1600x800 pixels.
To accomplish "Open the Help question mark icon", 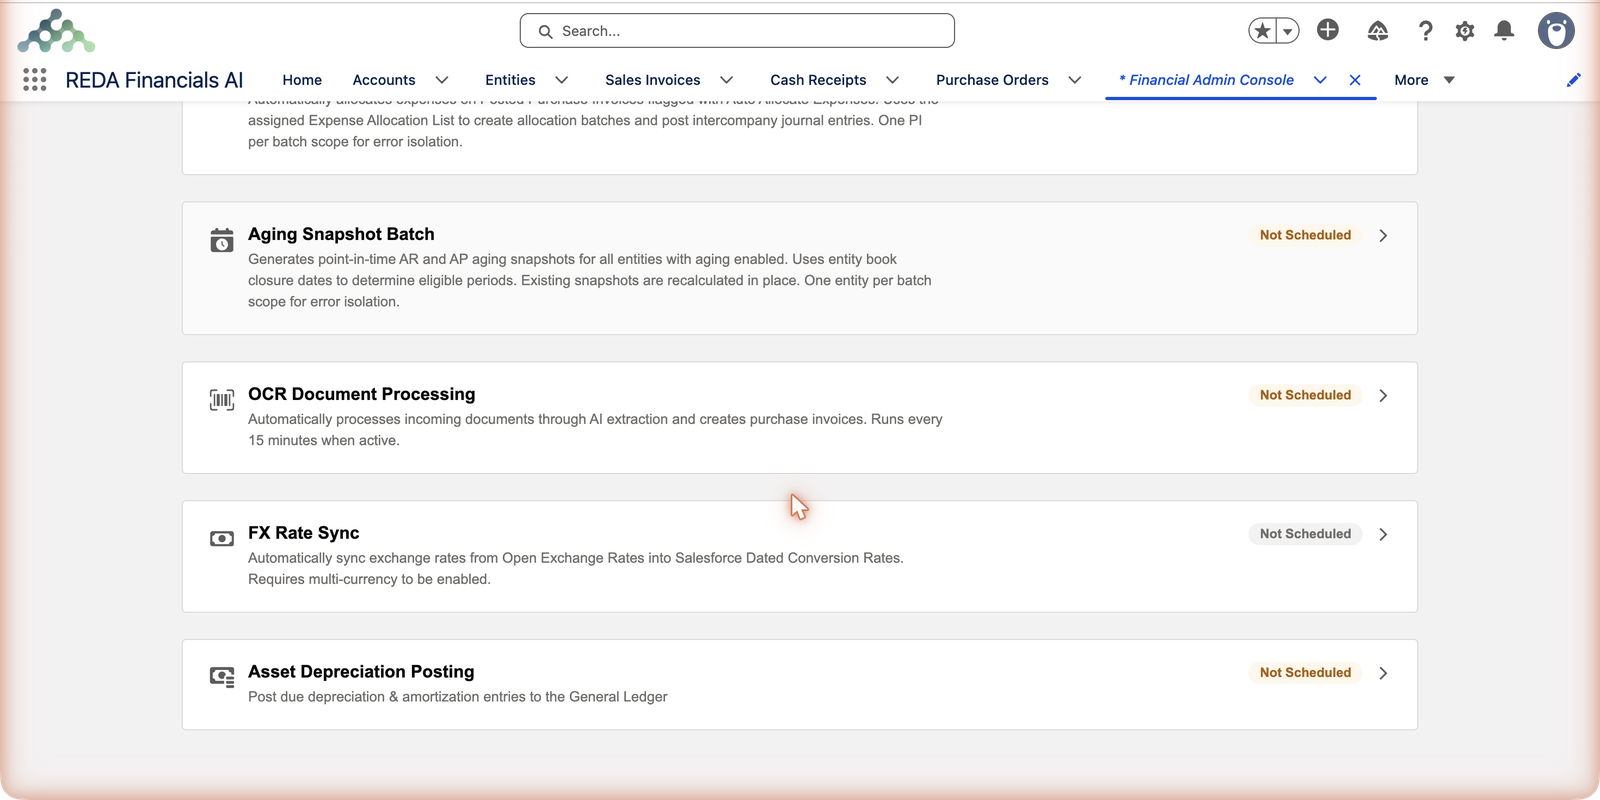I will pos(1426,31).
